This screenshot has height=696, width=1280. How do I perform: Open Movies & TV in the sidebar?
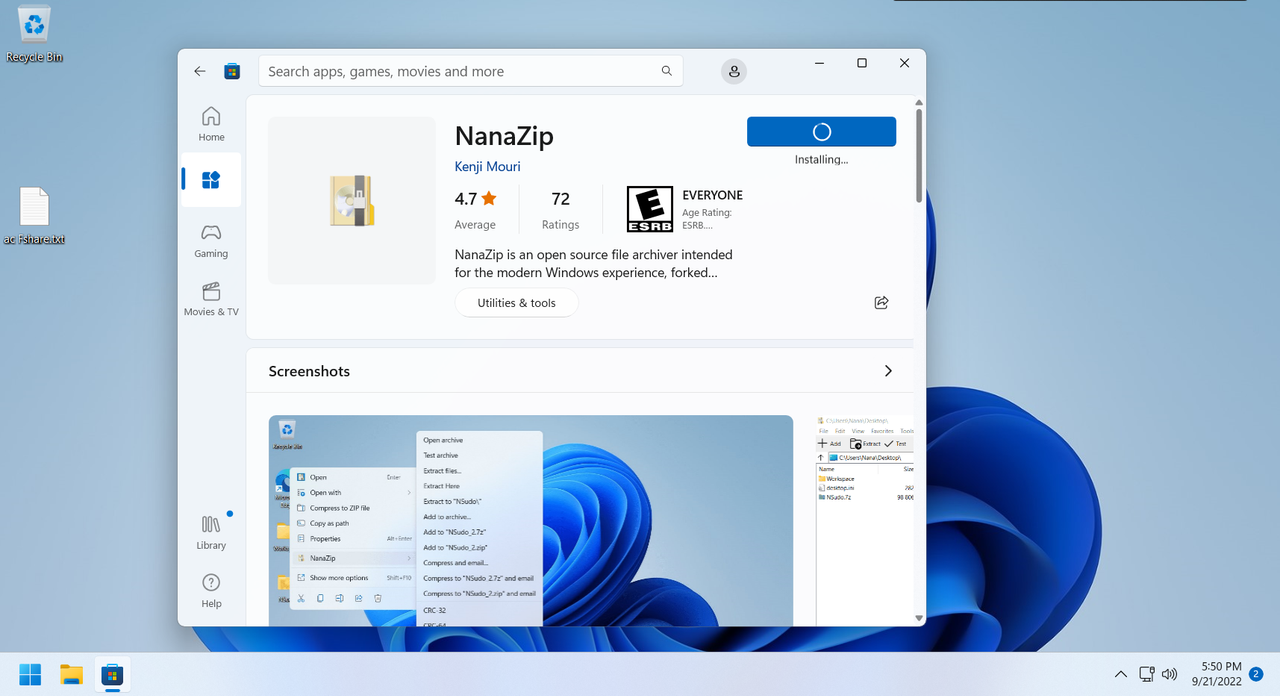[211, 299]
